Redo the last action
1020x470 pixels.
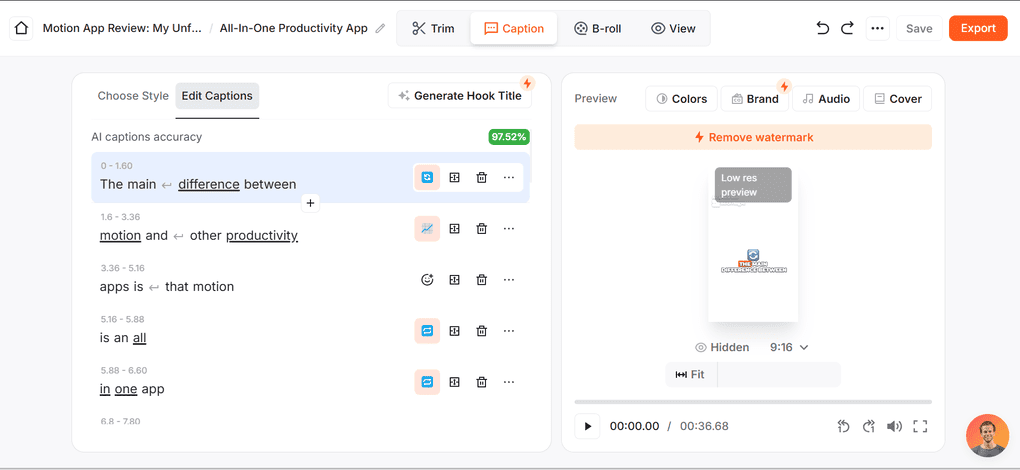847,29
